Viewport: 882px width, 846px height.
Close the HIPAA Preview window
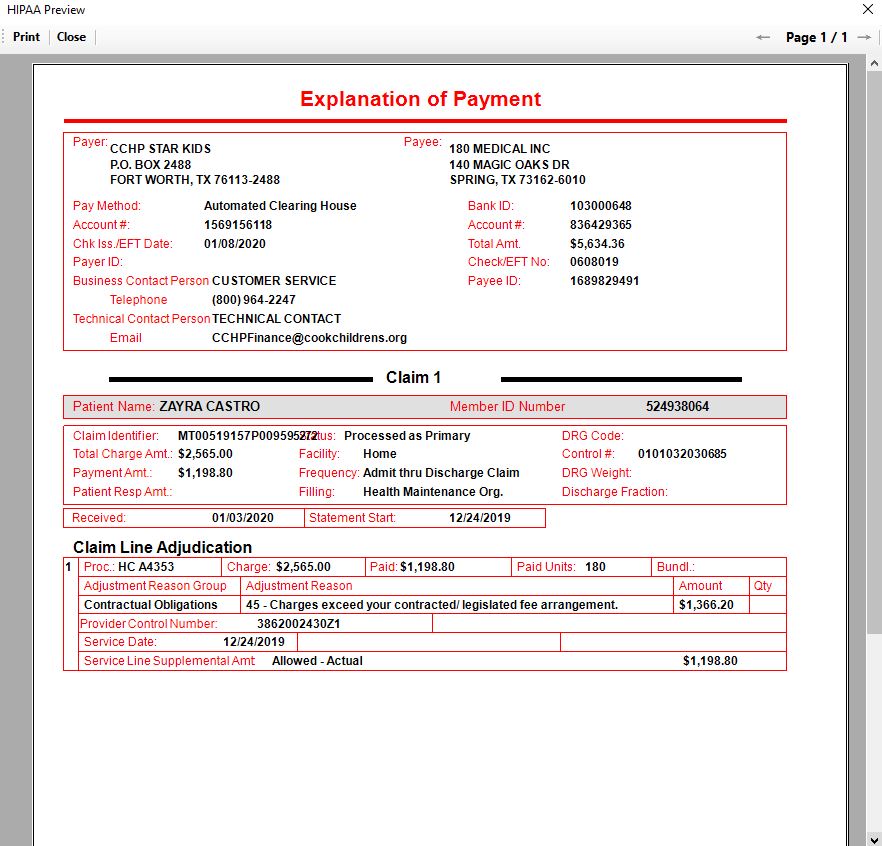pos(868,9)
